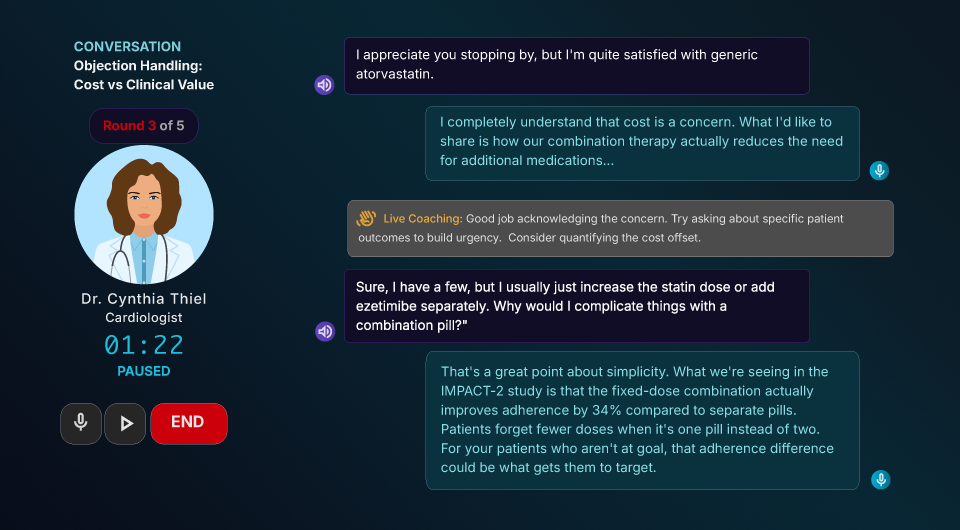Click the combination therapy reply bubble
Screen dimensions: 960x530
[642, 143]
